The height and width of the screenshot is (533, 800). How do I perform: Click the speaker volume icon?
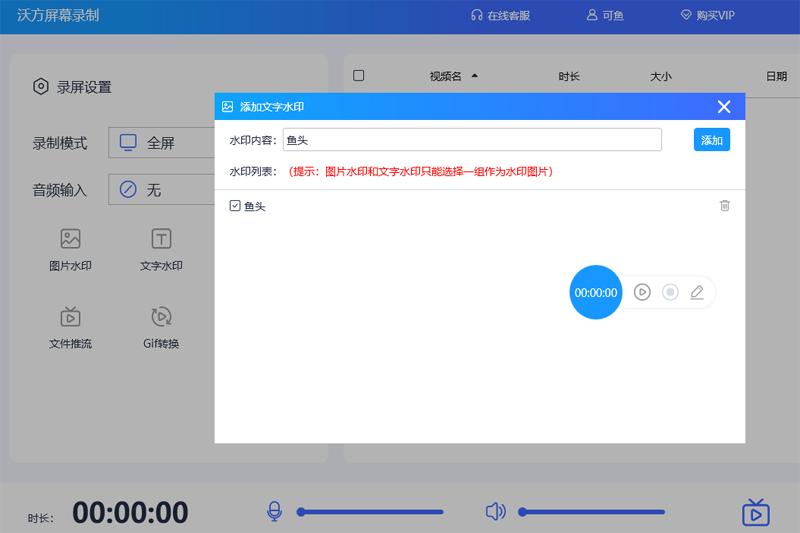(x=495, y=512)
